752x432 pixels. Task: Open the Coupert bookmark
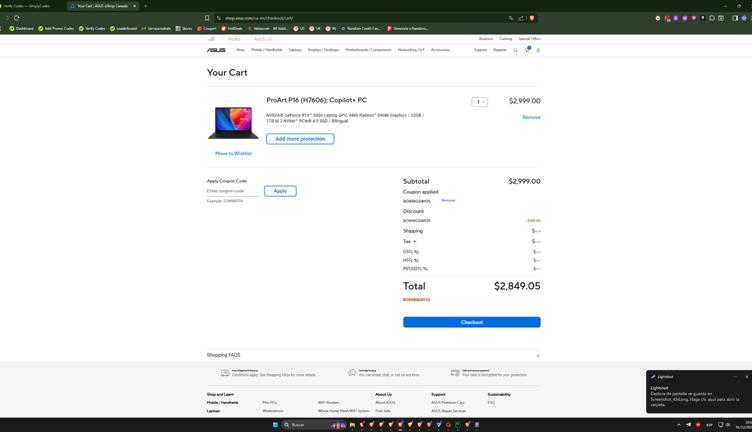point(207,28)
